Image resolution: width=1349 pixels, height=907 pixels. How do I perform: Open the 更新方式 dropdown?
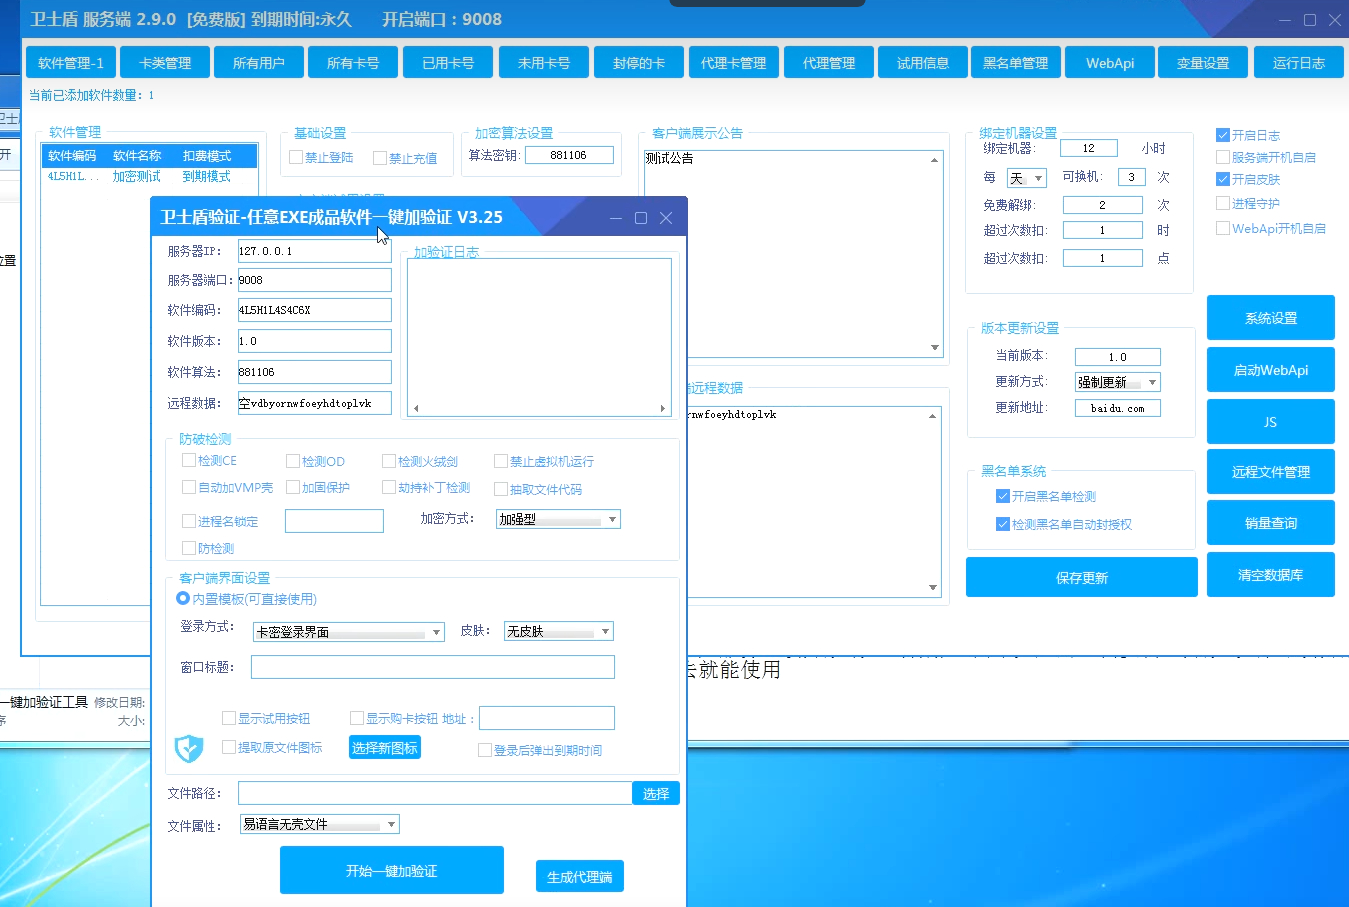click(1117, 382)
